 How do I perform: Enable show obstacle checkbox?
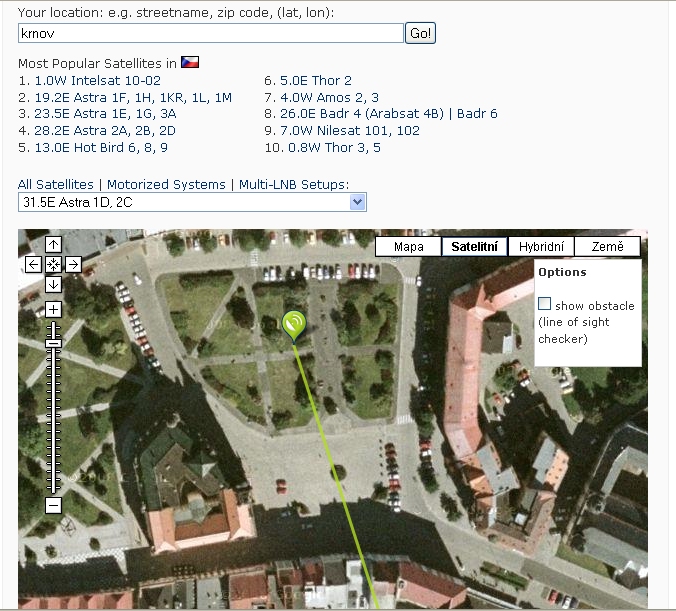point(545,304)
